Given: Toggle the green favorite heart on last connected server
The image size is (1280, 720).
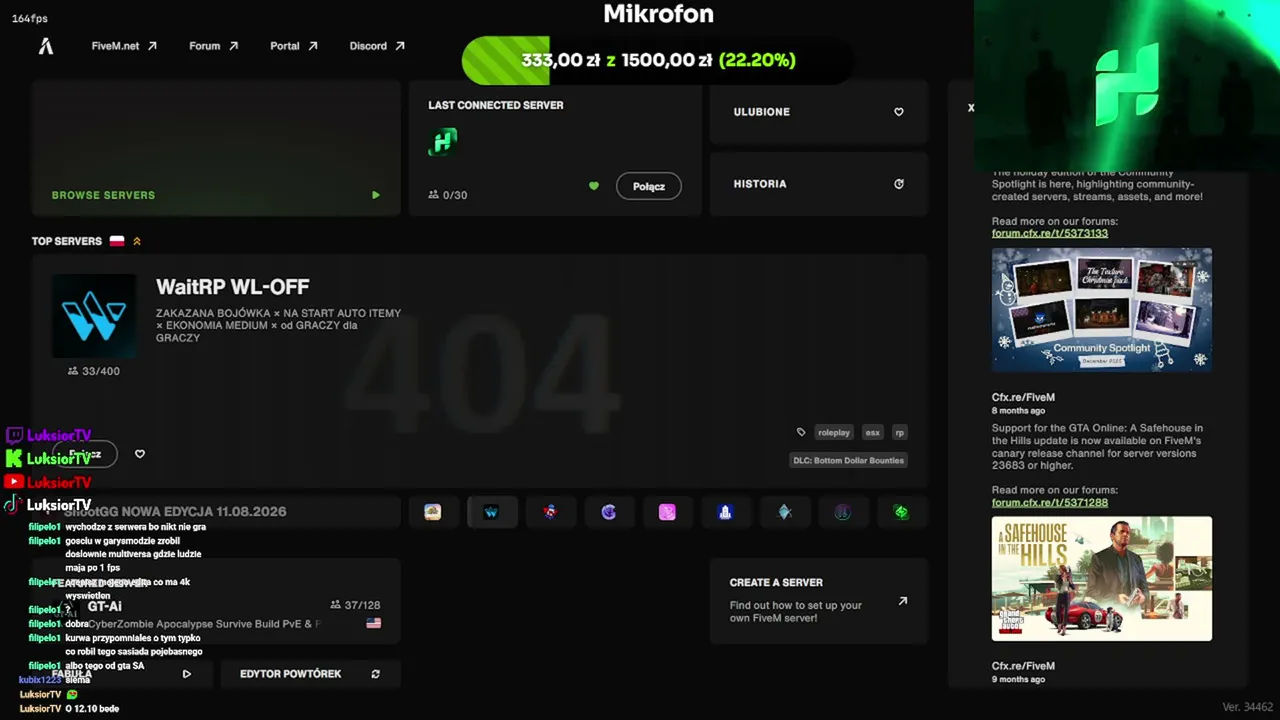Looking at the screenshot, I should pyautogui.click(x=594, y=186).
